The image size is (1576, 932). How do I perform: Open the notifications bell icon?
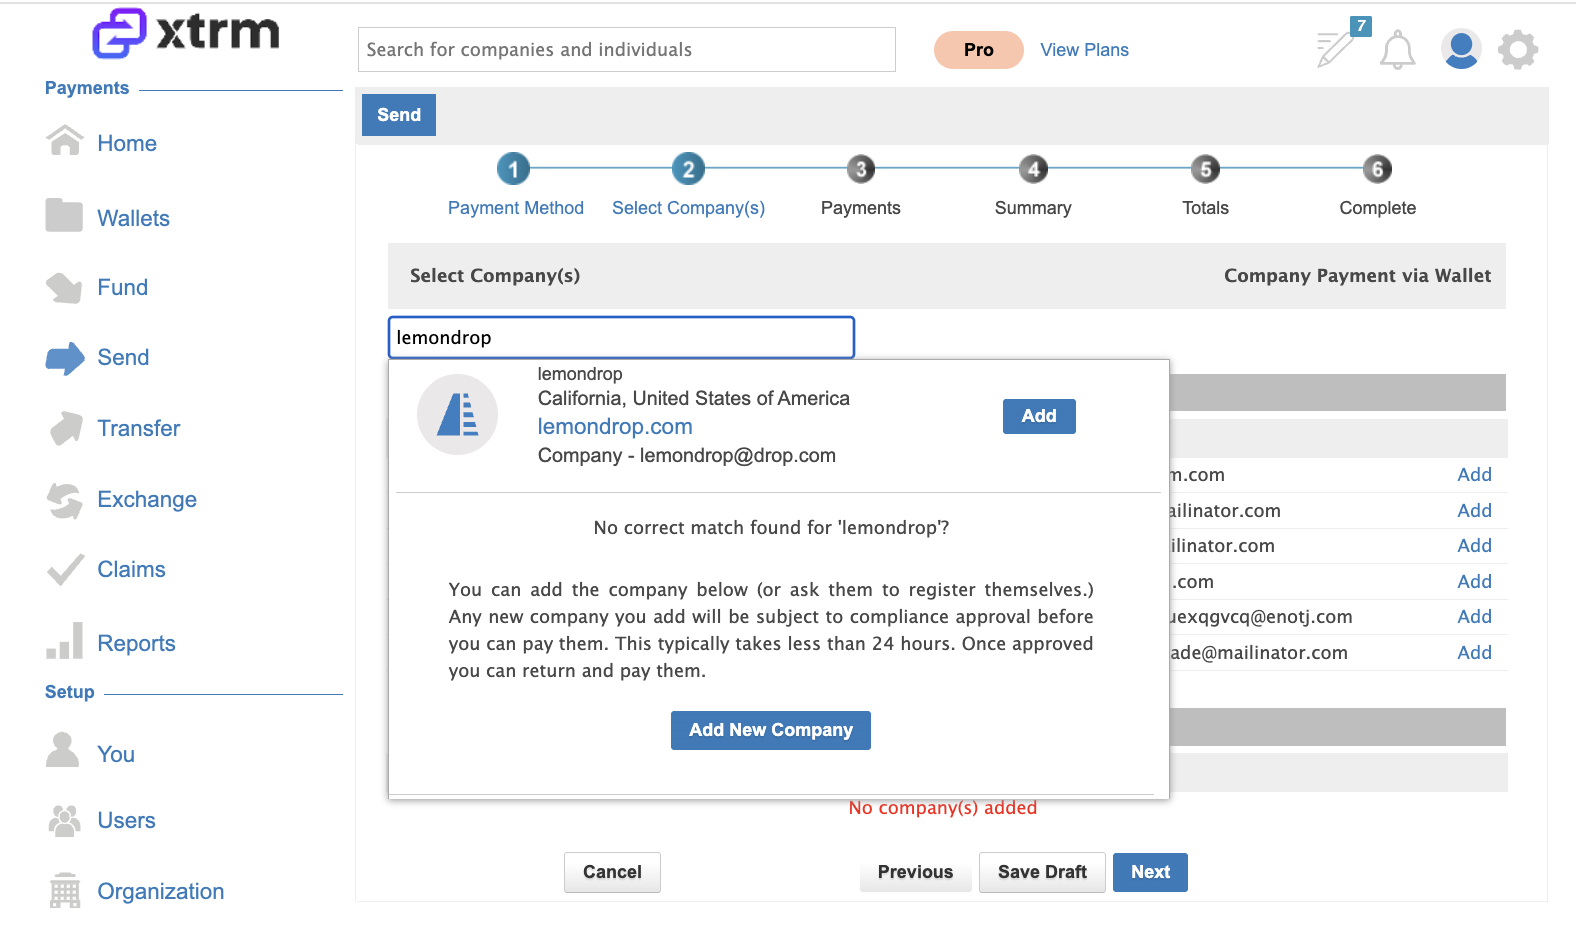(x=1398, y=49)
